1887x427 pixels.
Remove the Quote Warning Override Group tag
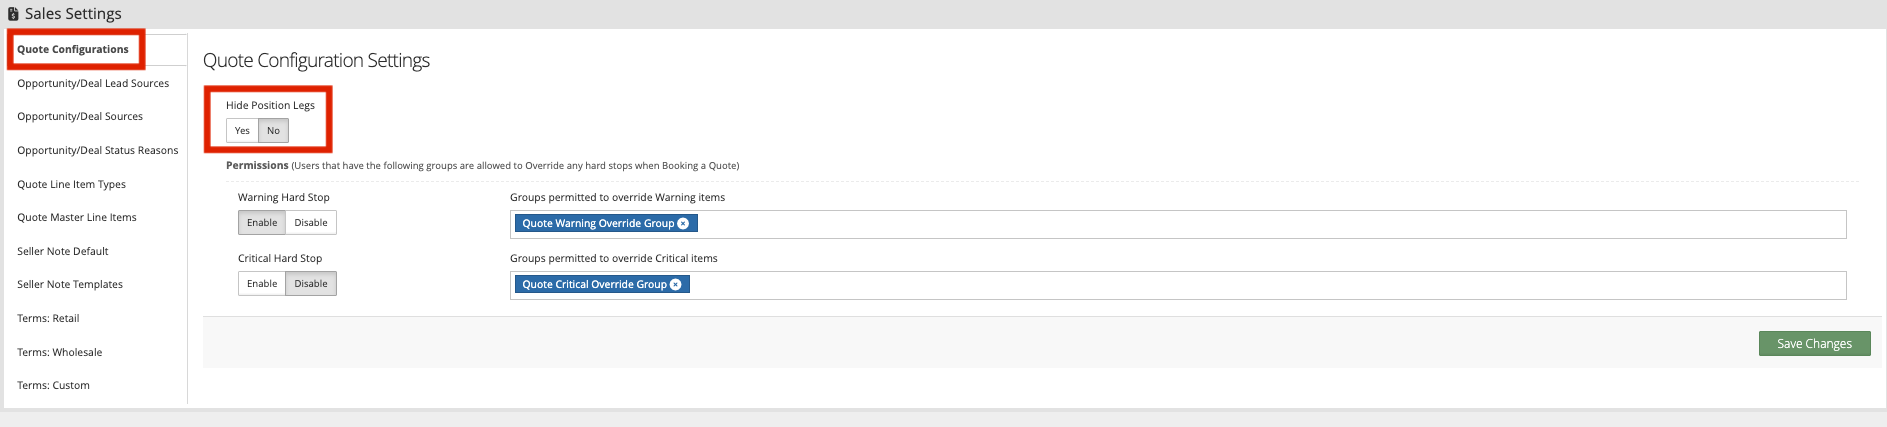pyautogui.click(x=683, y=224)
